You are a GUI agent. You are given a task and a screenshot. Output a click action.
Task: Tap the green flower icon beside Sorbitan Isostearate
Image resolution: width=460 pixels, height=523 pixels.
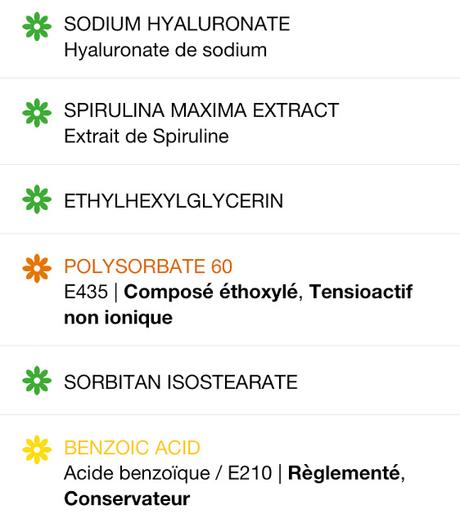click(37, 381)
